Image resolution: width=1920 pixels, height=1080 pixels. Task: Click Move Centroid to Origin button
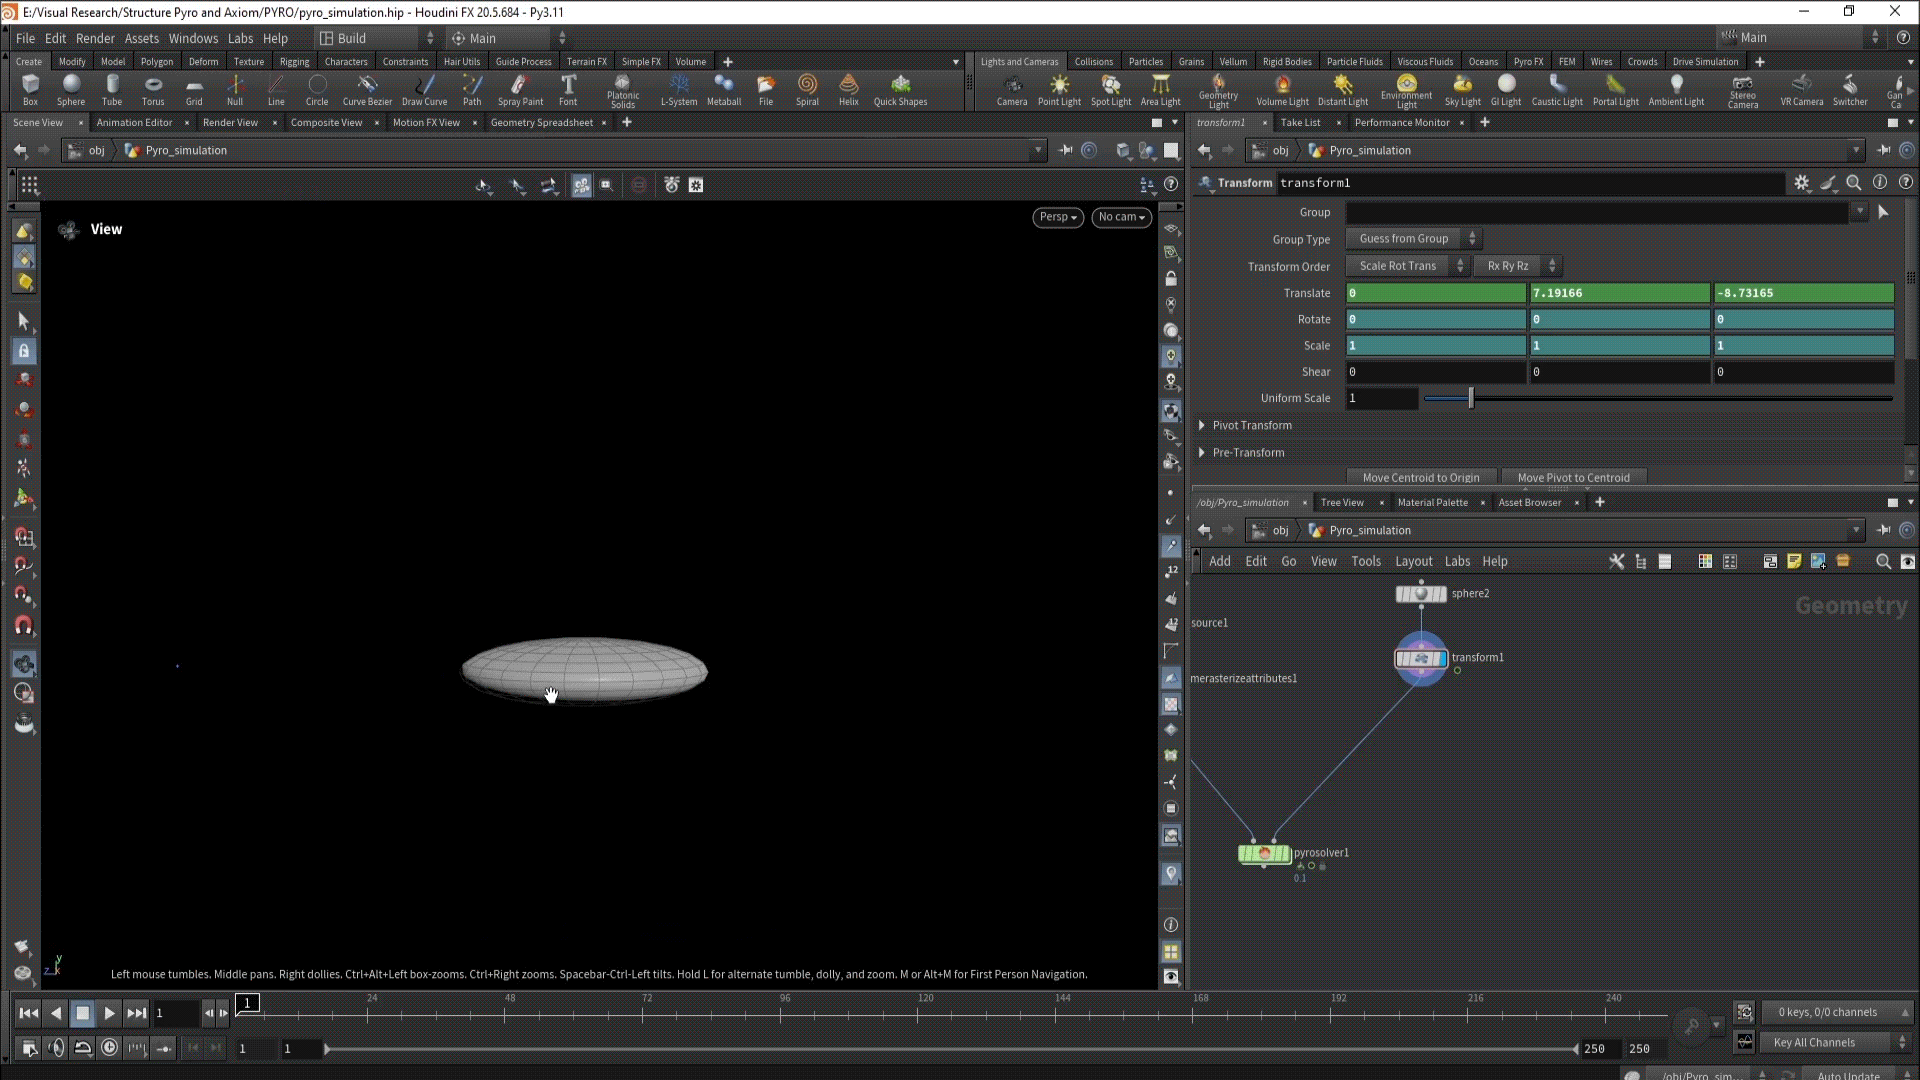coord(1420,478)
